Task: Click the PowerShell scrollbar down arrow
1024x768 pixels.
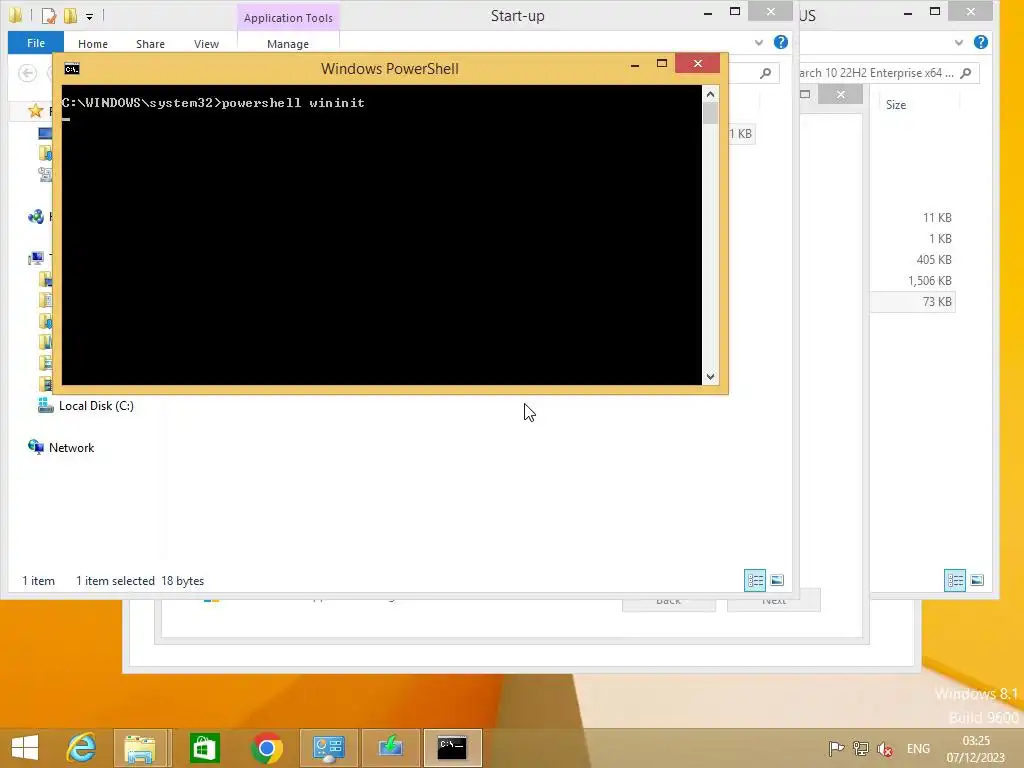Action: coord(711,377)
